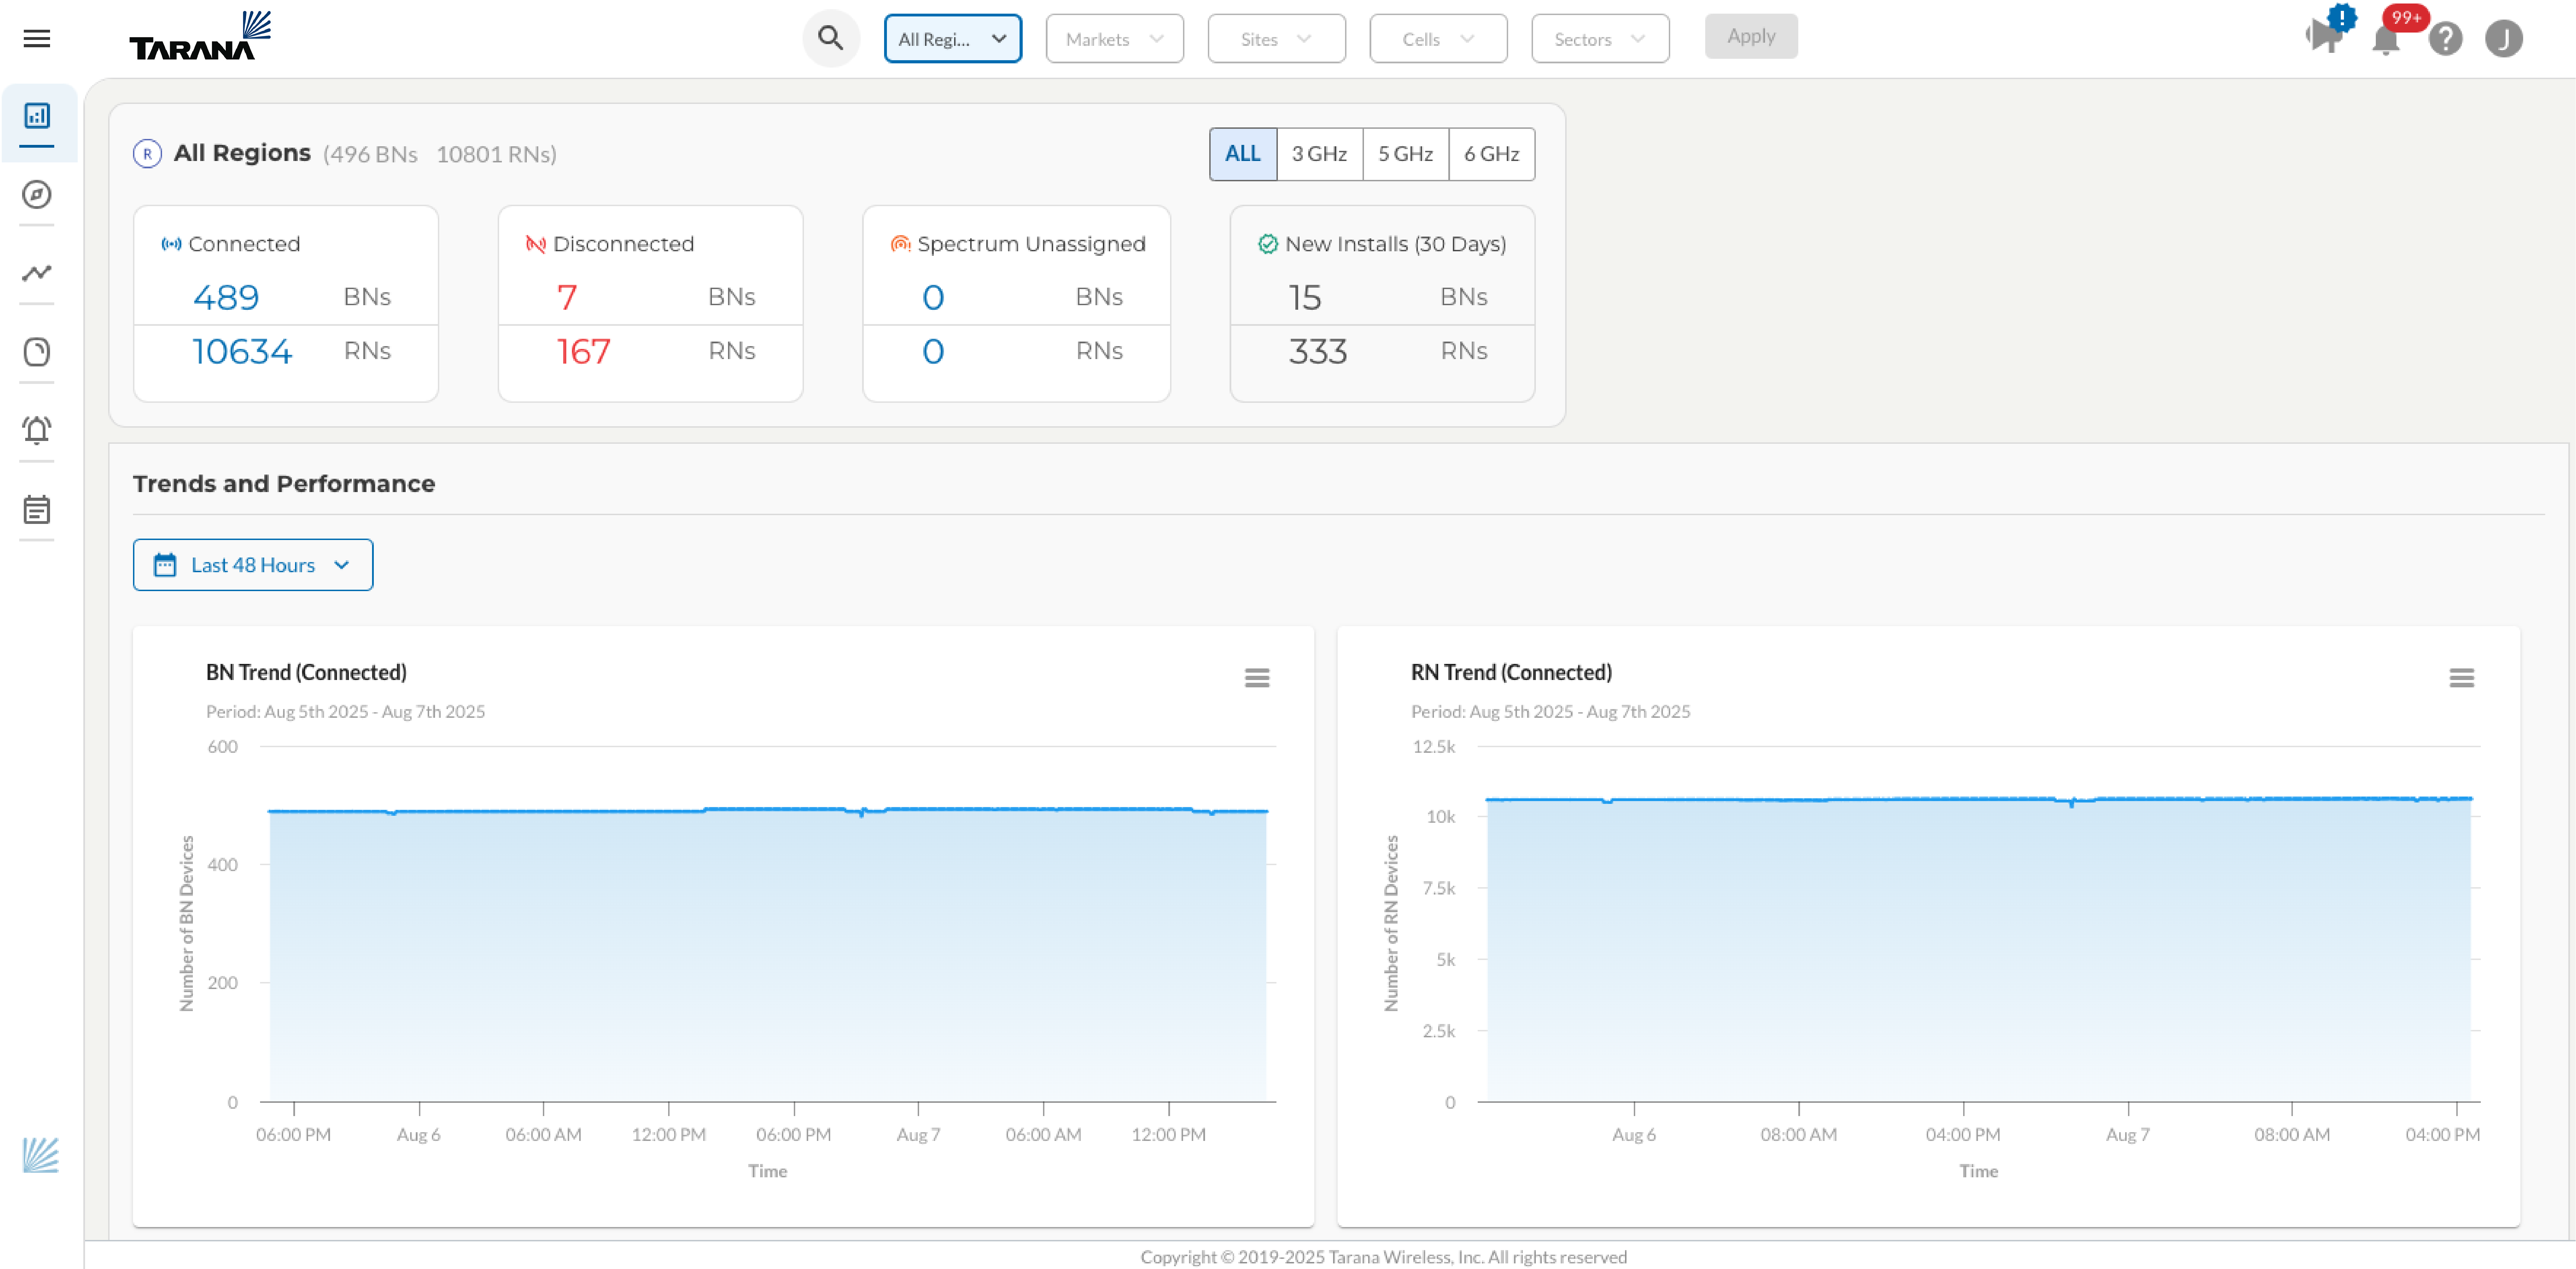Image resolution: width=2576 pixels, height=1269 pixels.
Task: Click the Tarana fan logo in the sidebar bottom
Action: pyautogui.click(x=41, y=1155)
